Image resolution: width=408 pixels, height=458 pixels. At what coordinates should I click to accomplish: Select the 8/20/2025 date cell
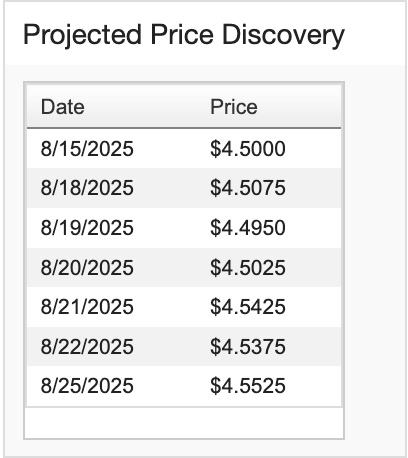87,268
